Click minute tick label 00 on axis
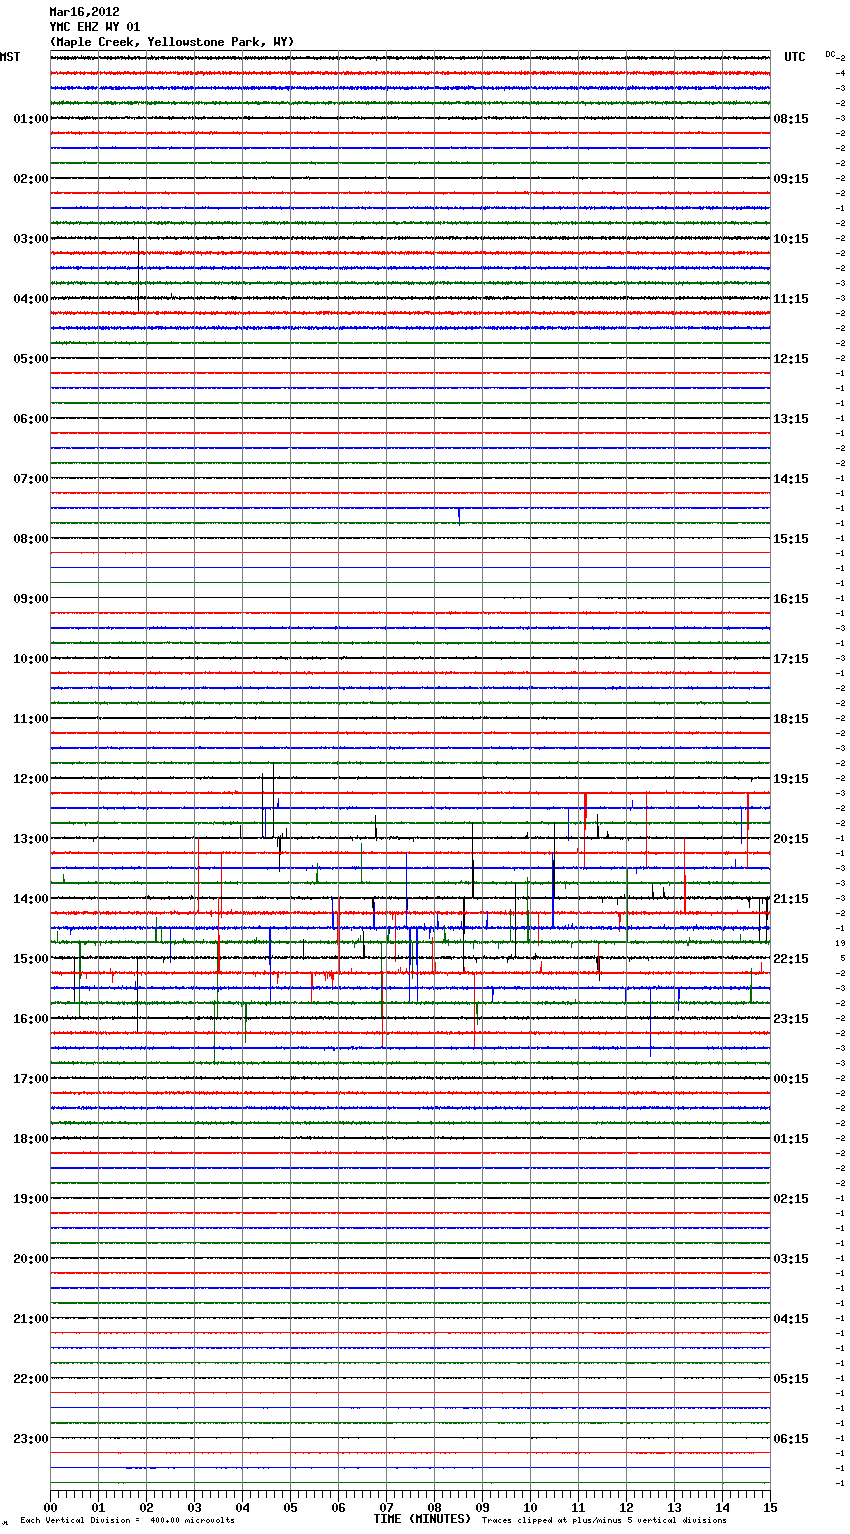Viewport: 850px width, 1534px height. 50,1508
